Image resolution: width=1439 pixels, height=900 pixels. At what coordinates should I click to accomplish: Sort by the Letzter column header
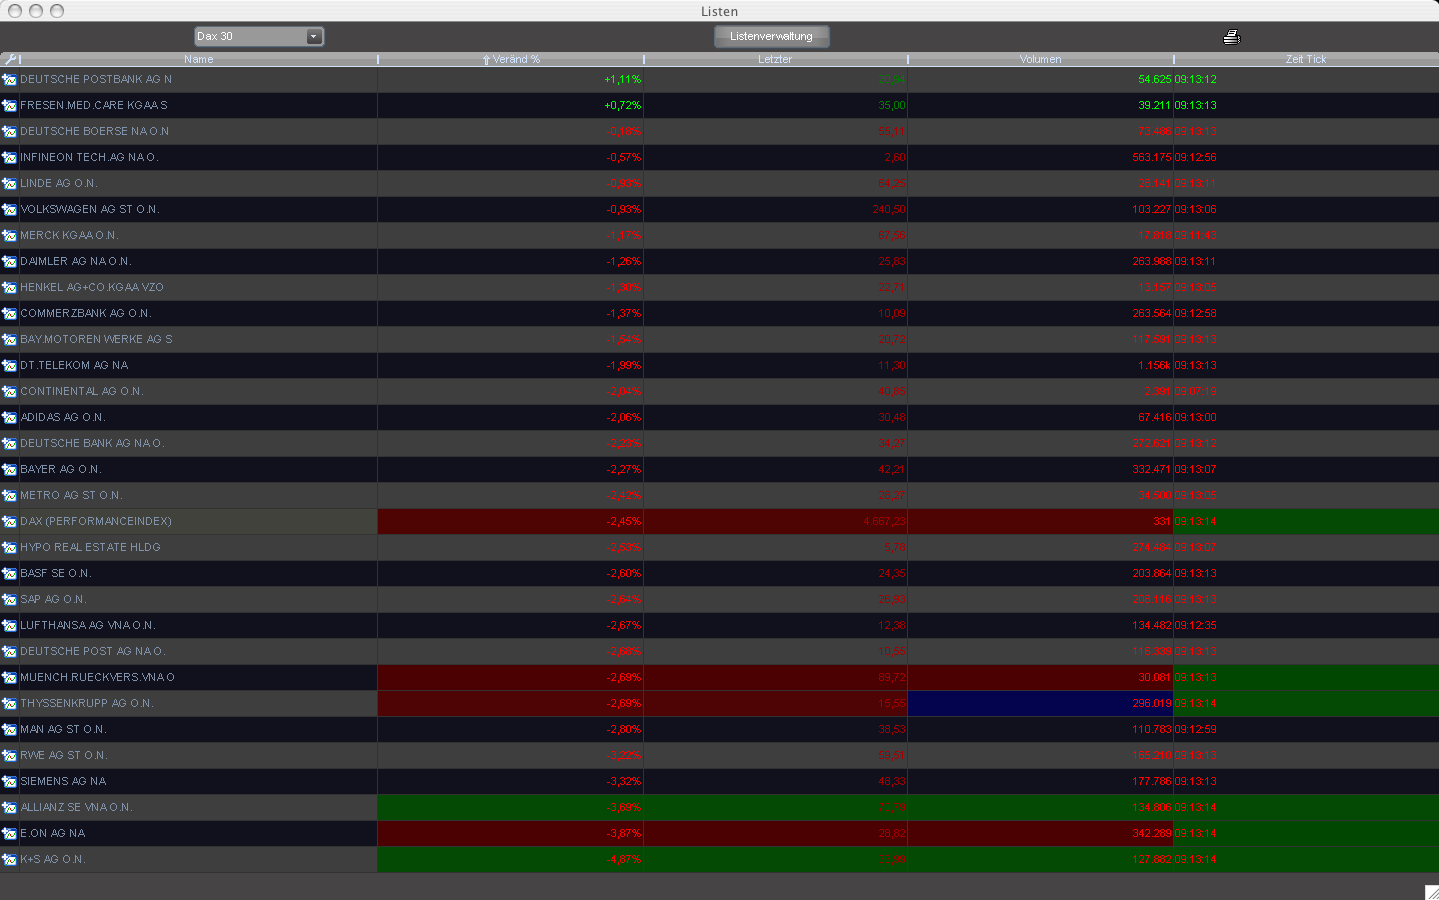click(x=775, y=59)
